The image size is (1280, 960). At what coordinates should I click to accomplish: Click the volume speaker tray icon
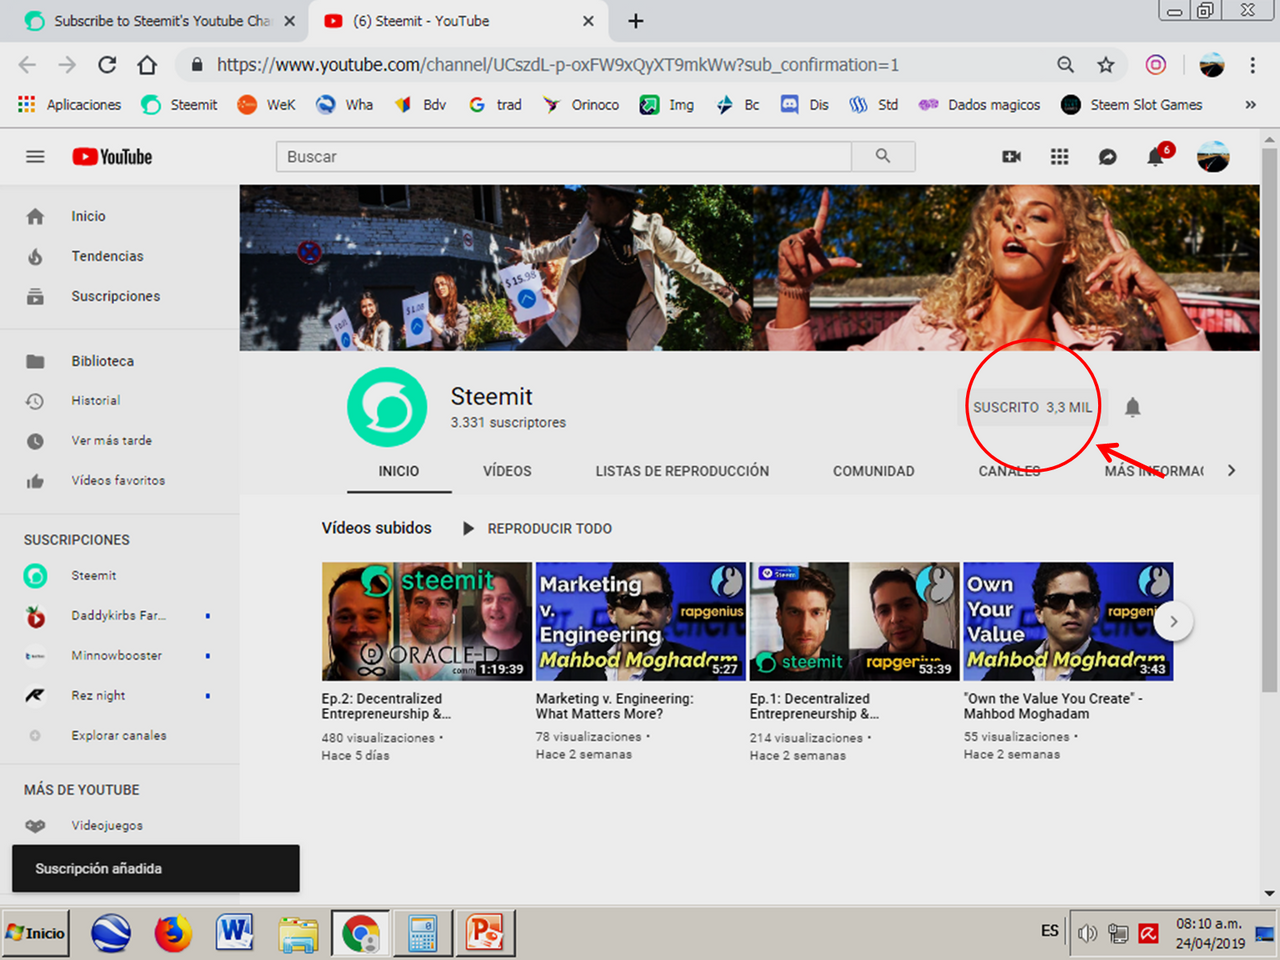1088,933
